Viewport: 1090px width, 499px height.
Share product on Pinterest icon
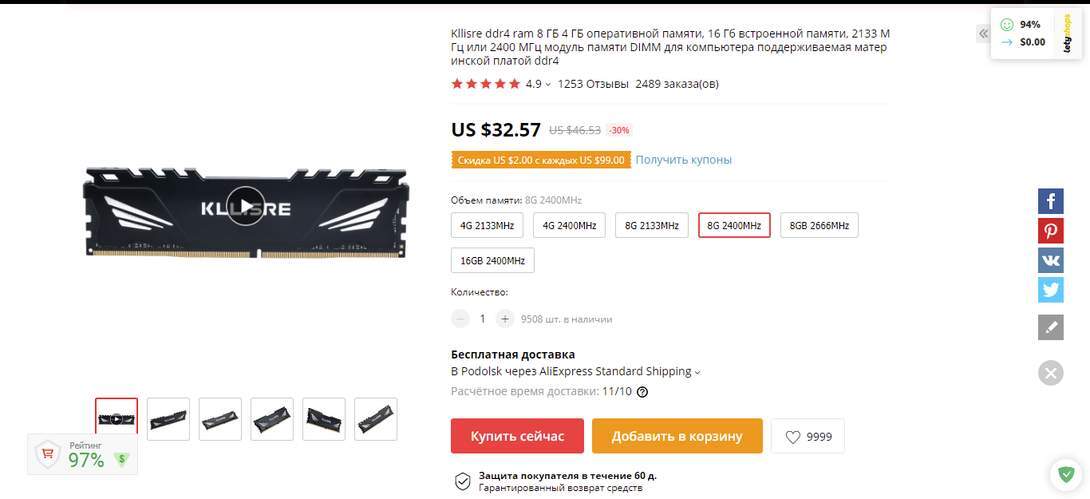1050,231
